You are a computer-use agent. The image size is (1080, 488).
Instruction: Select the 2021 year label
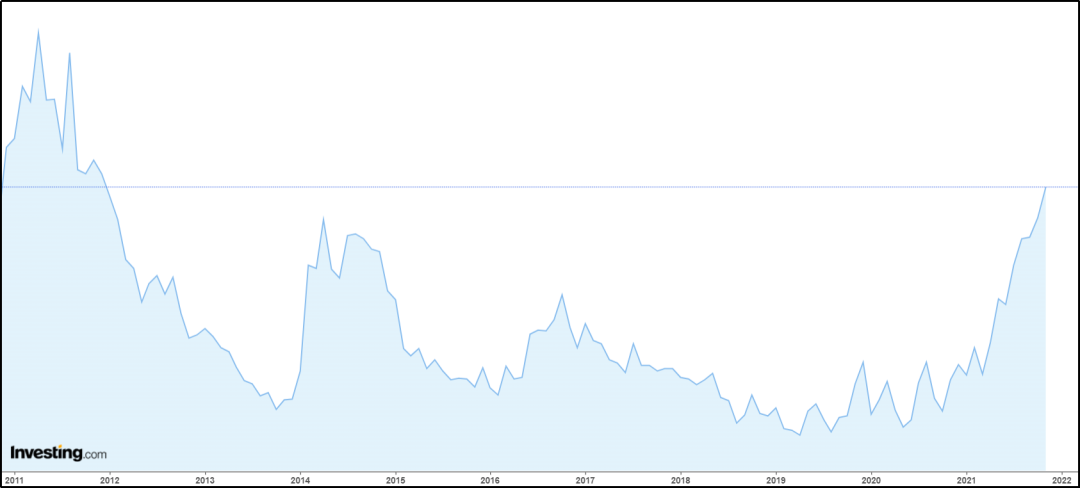(966, 479)
